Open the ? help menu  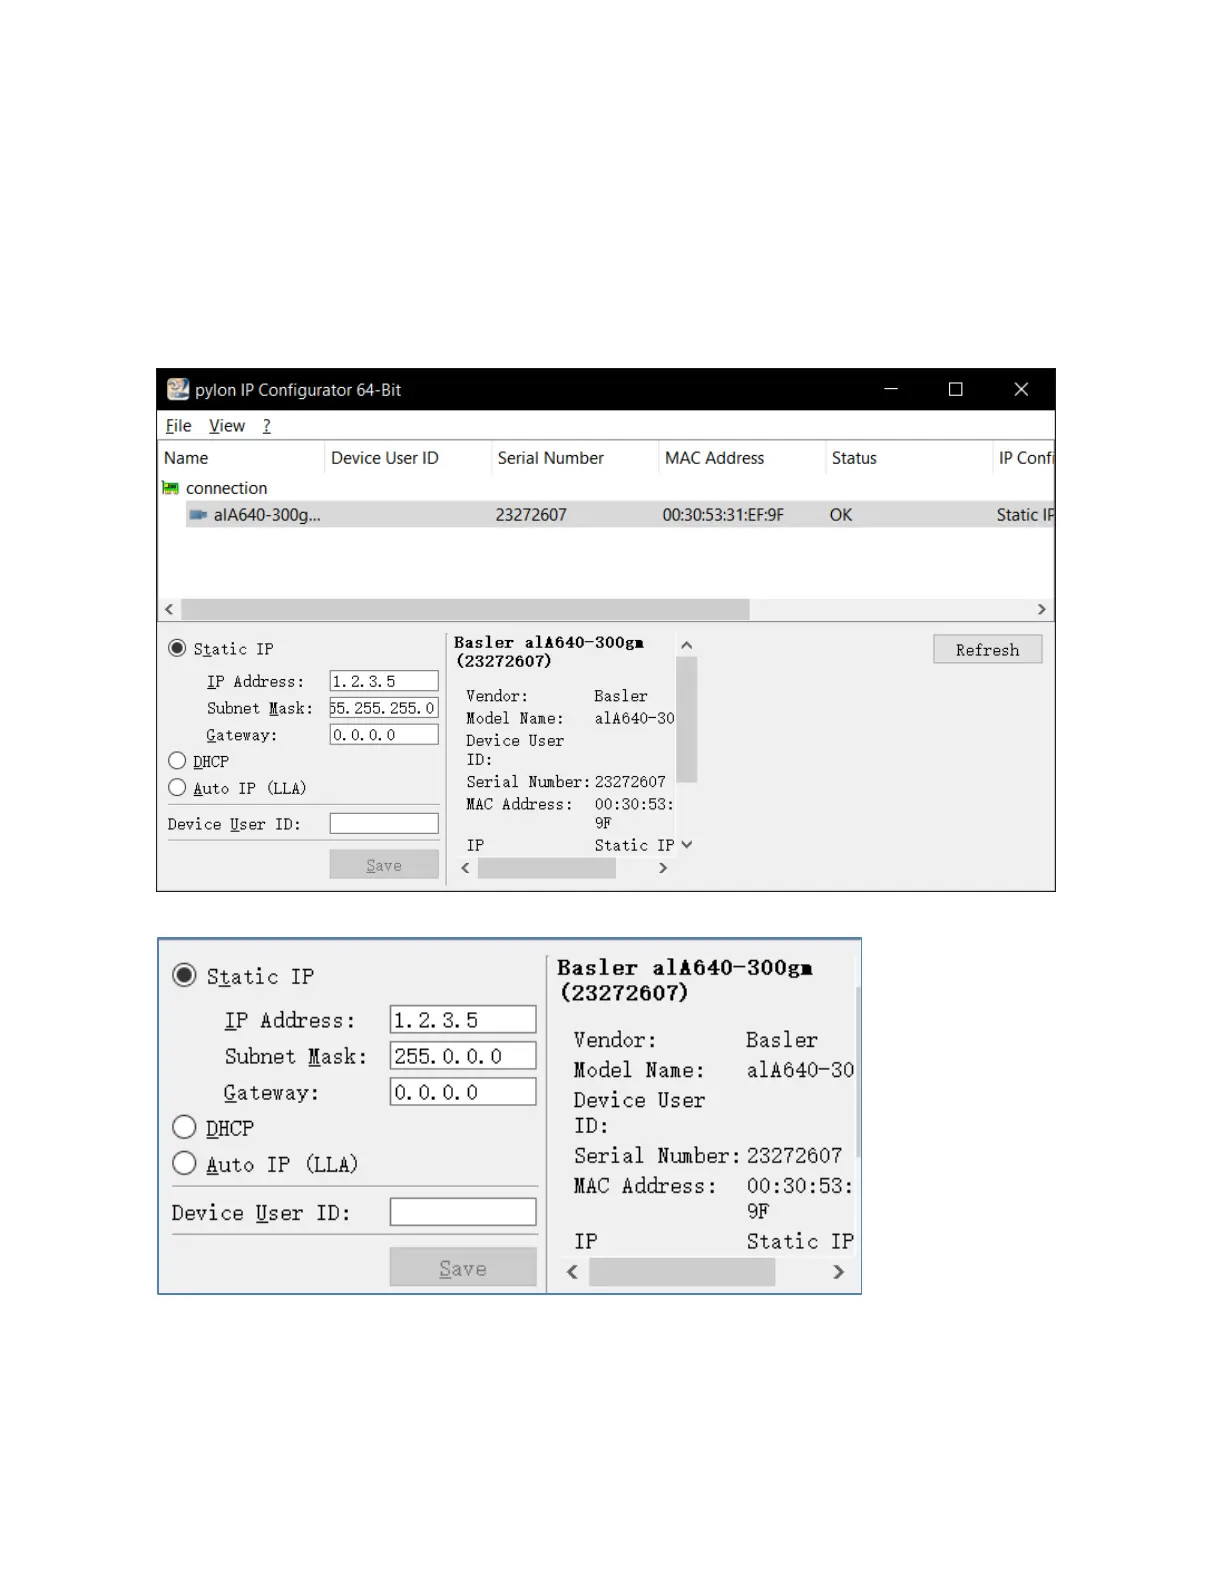(267, 426)
